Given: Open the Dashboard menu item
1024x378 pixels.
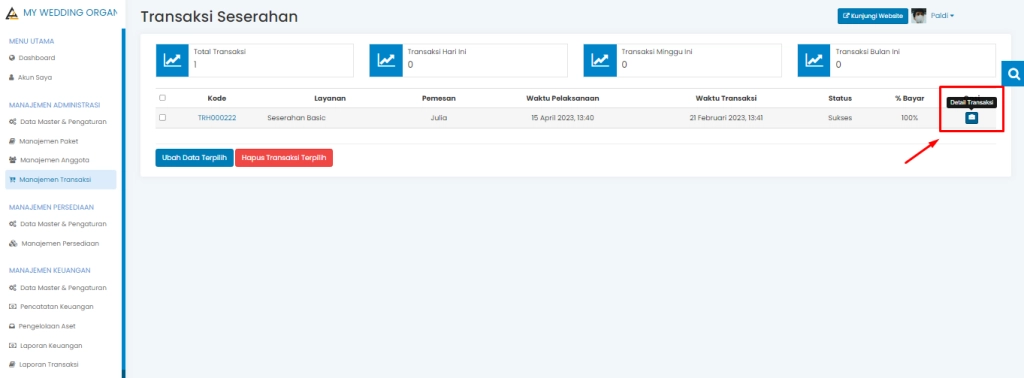Looking at the screenshot, I should (x=32, y=57).
